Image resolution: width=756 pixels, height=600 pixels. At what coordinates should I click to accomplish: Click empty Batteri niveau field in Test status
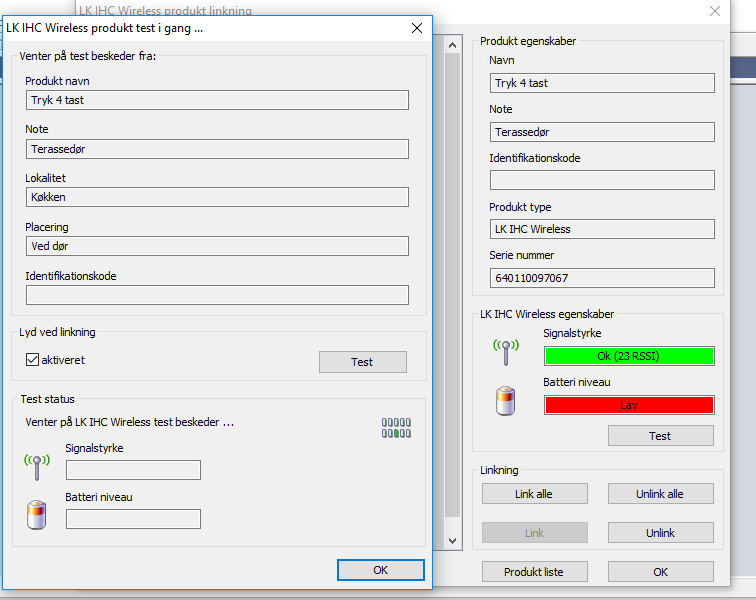click(x=134, y=519)
